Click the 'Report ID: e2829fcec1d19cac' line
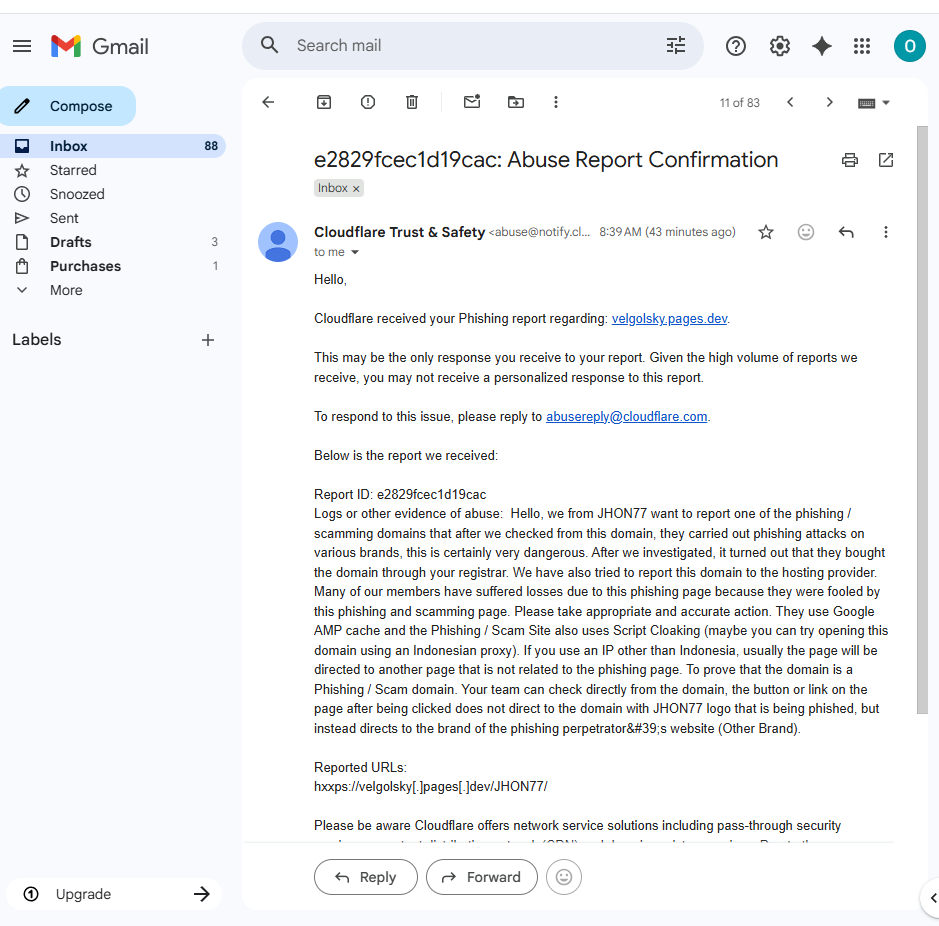Screen dimensions: 939x926 click(400, 494)
